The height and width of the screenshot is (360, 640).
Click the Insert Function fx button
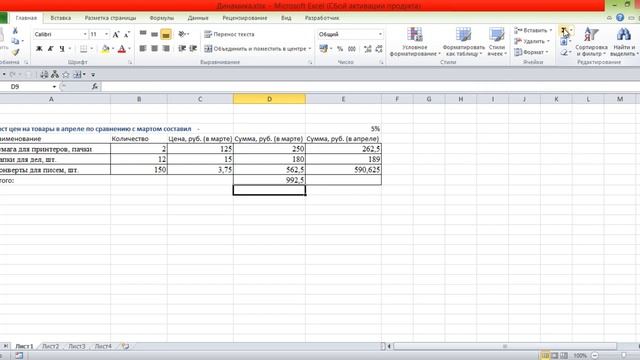[95, 87]
